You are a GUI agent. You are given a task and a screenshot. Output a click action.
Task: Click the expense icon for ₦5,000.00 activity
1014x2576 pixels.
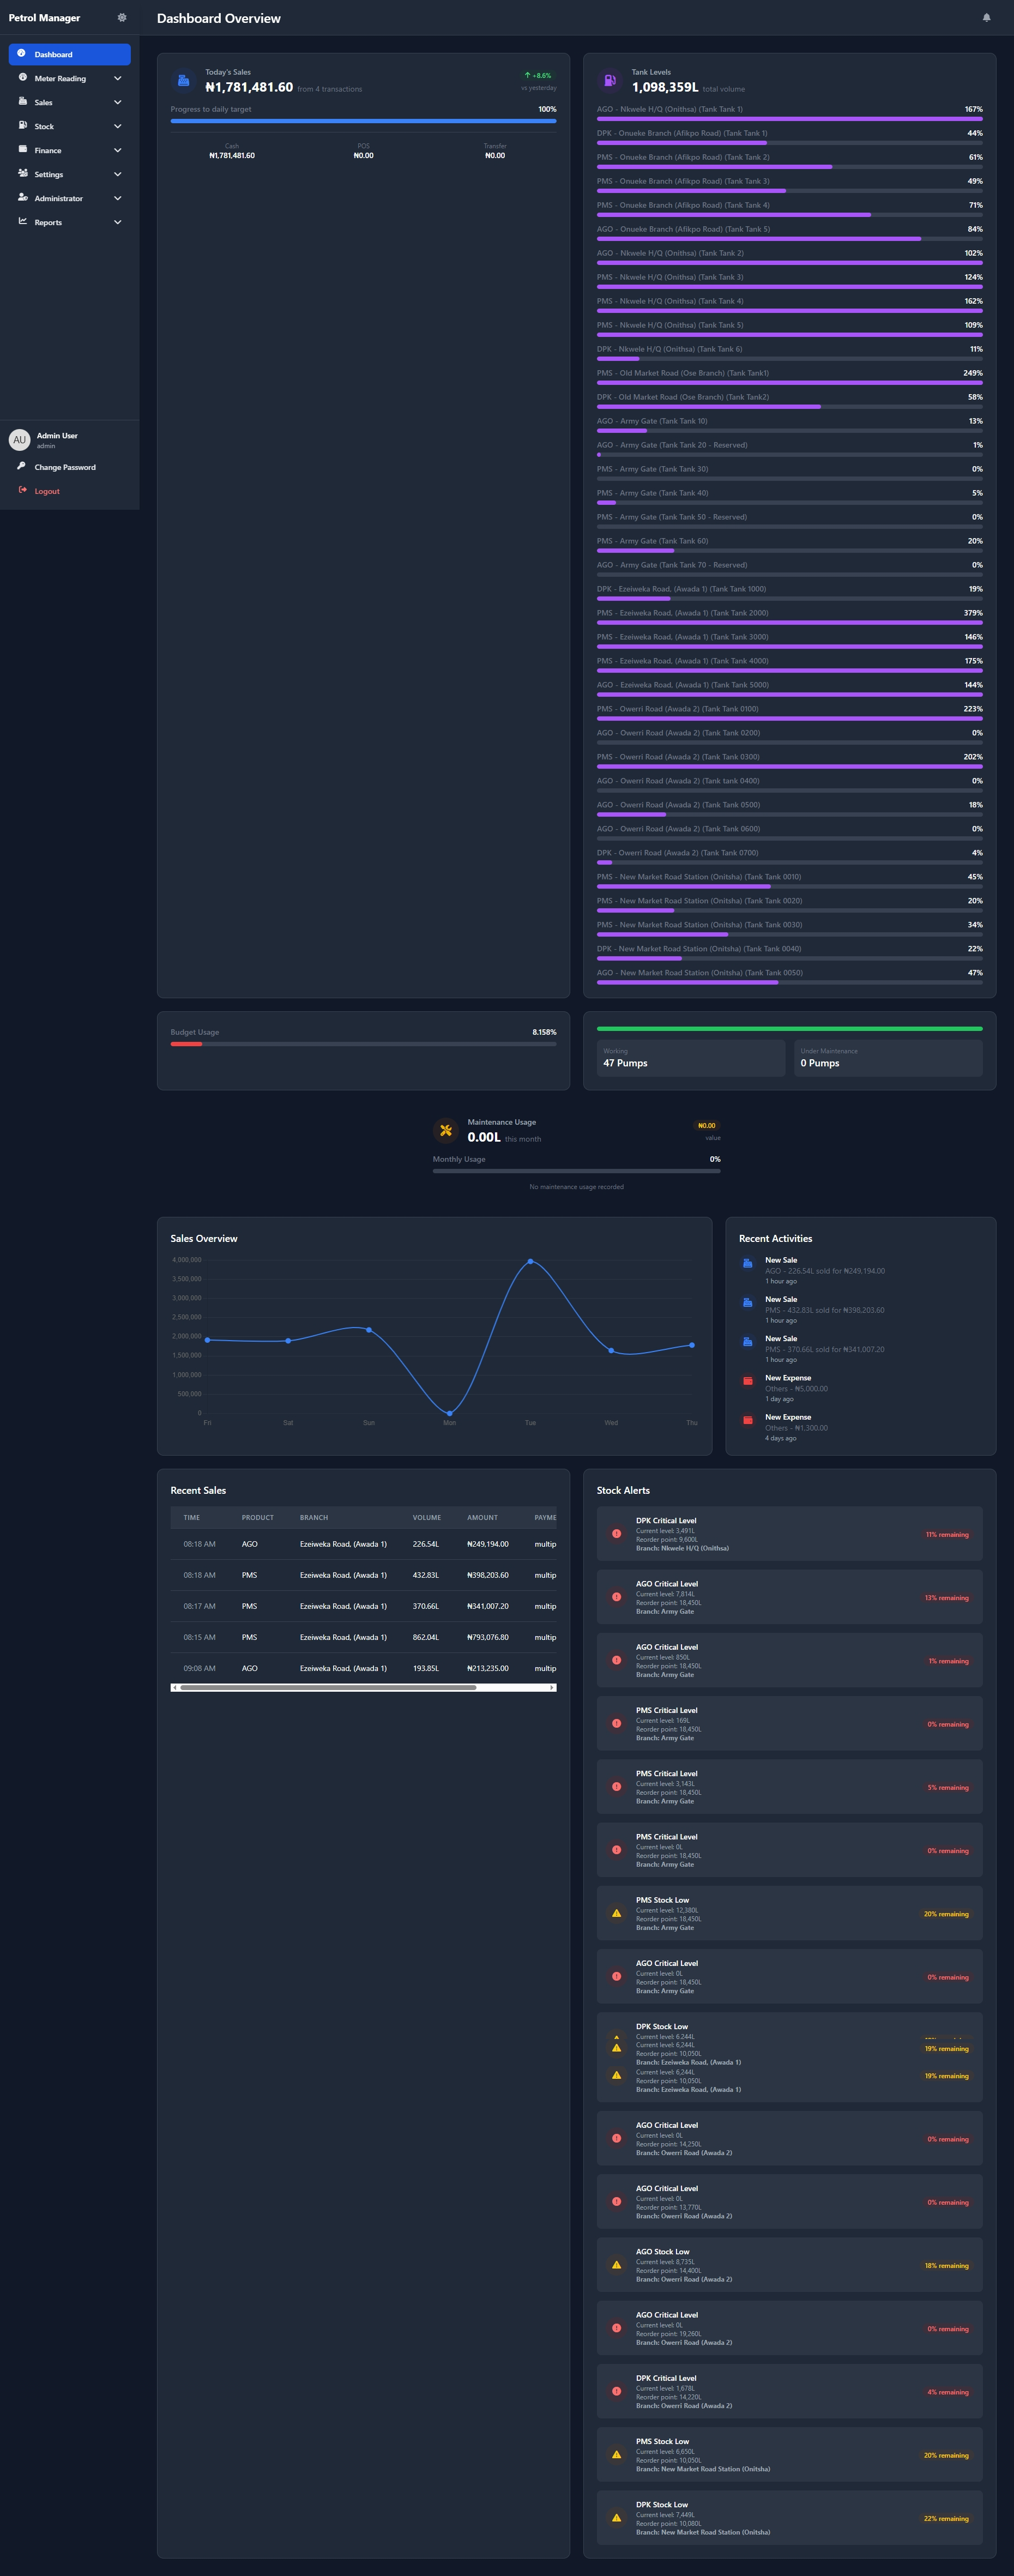747,1381
